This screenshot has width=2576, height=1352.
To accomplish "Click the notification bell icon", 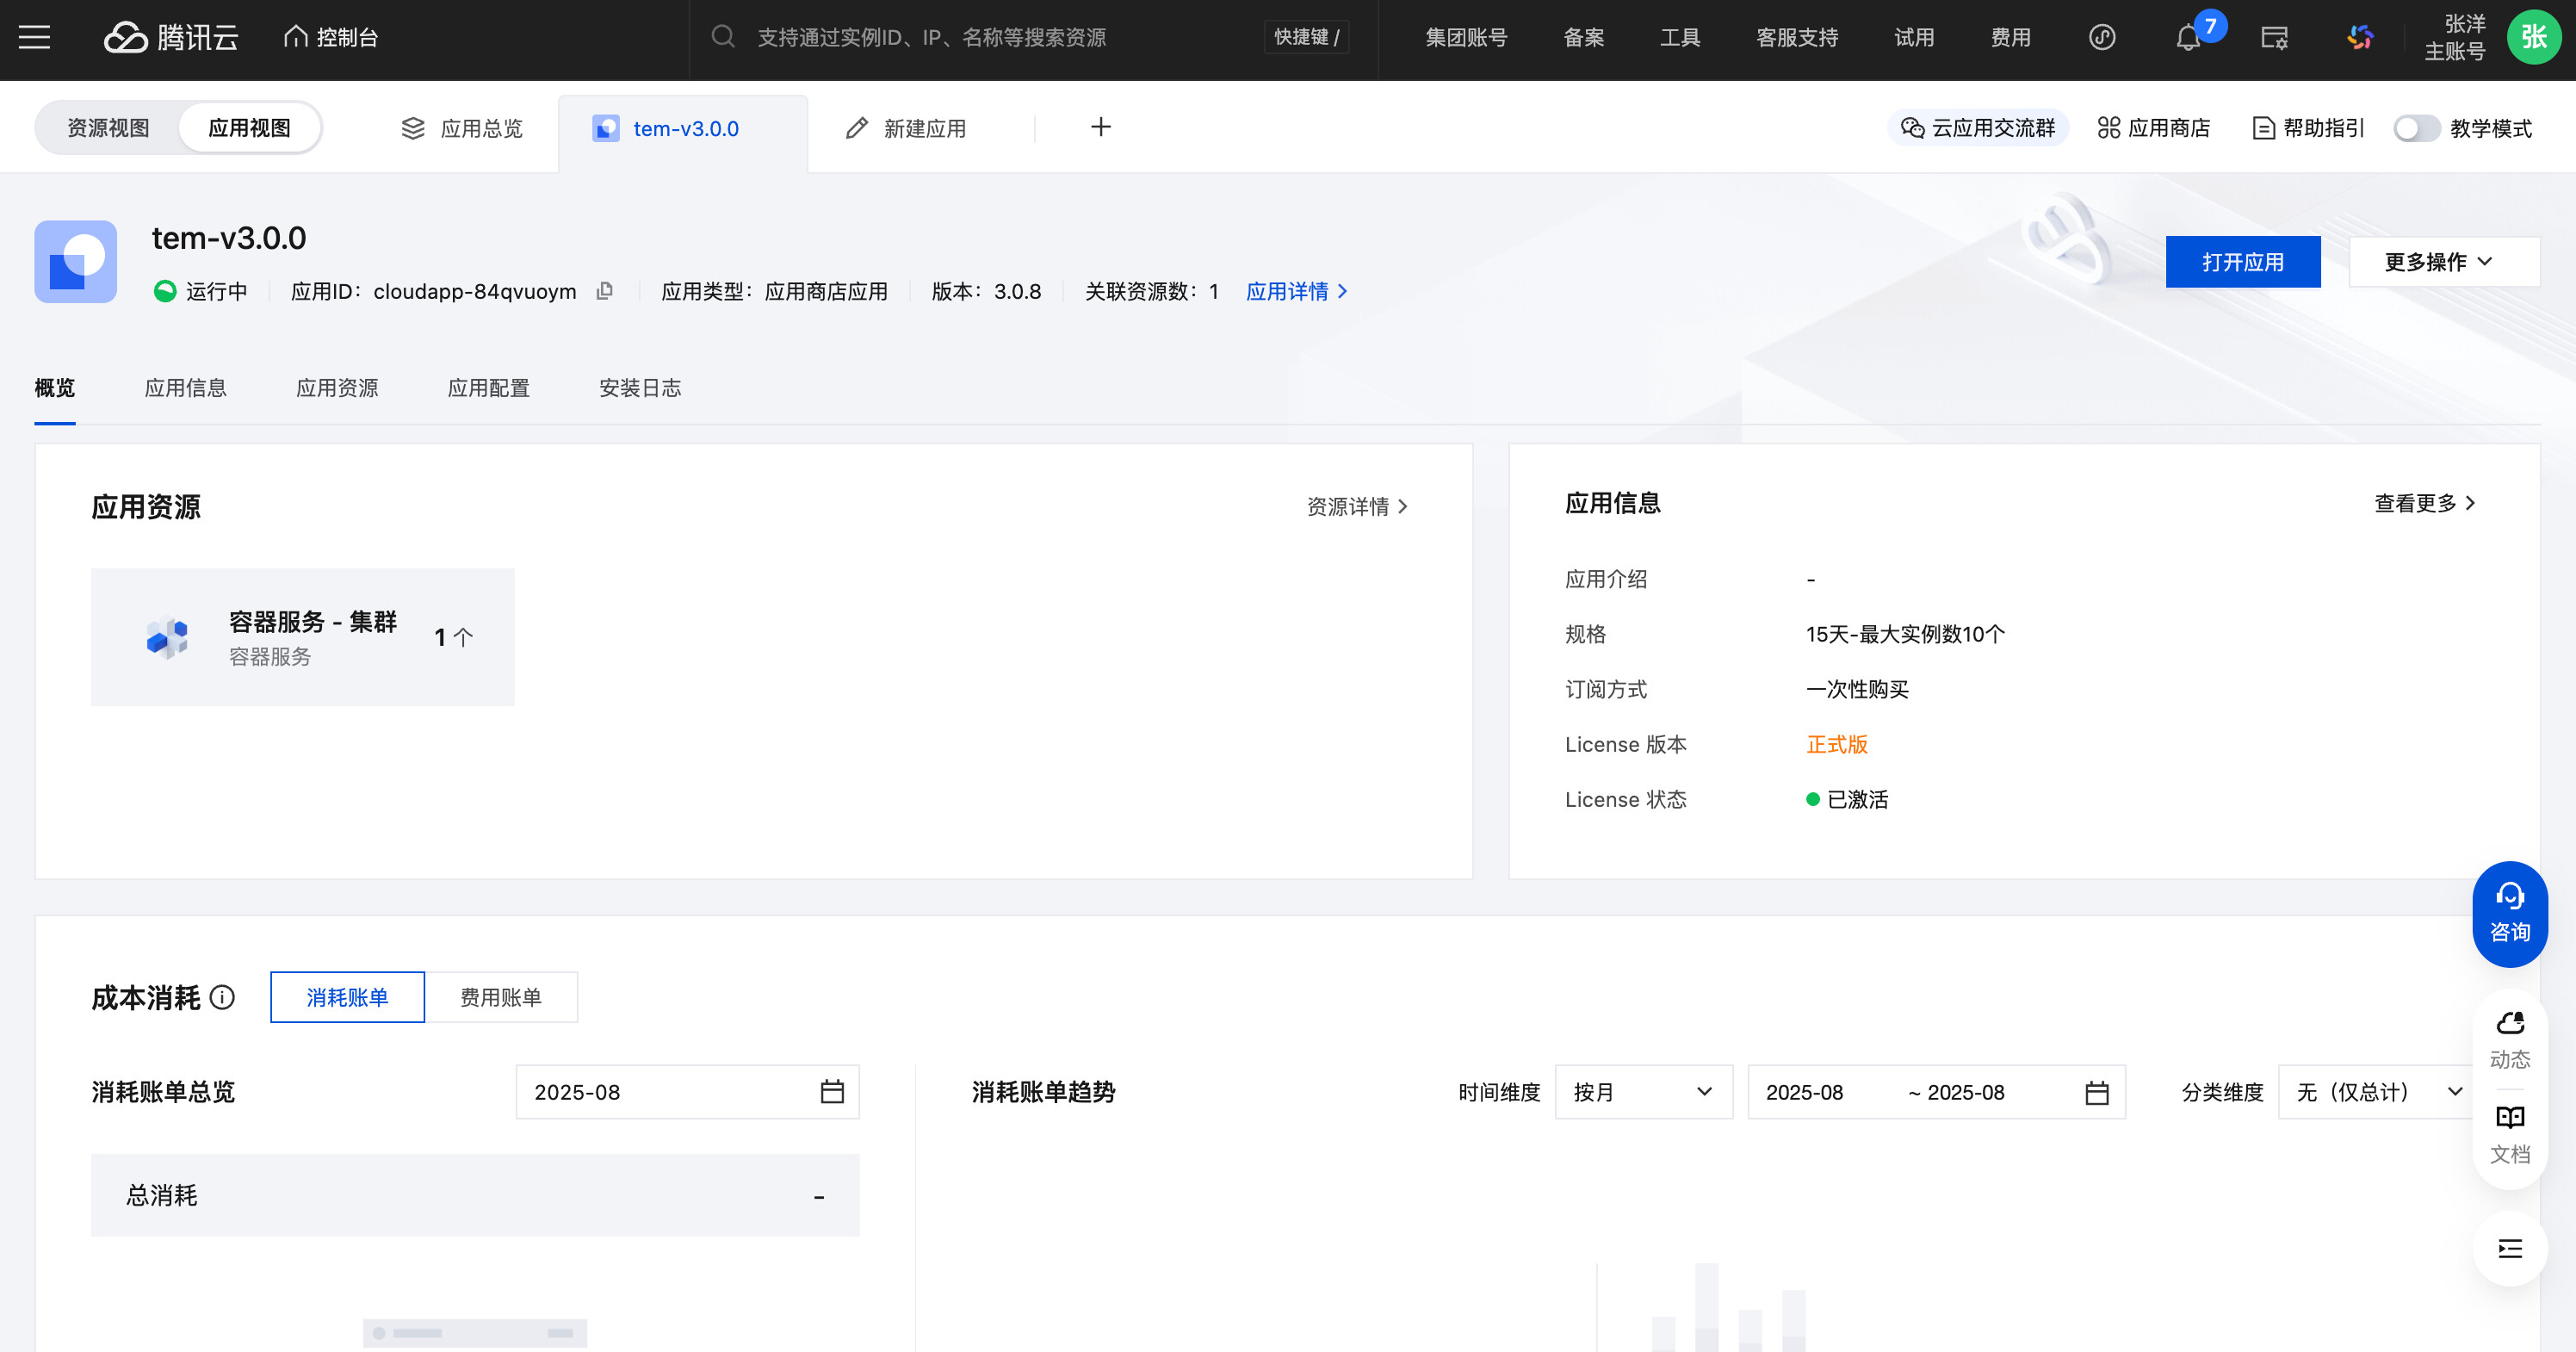I will 2187,38.
